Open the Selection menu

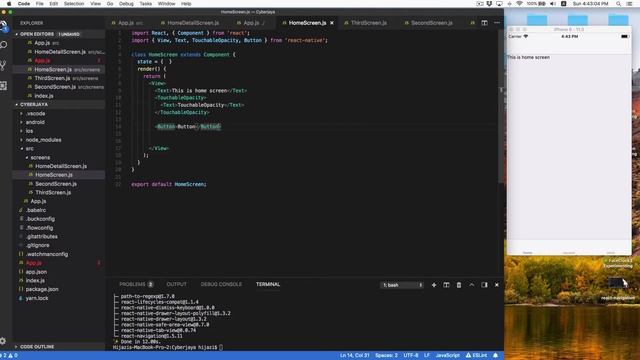click(74, 4)
